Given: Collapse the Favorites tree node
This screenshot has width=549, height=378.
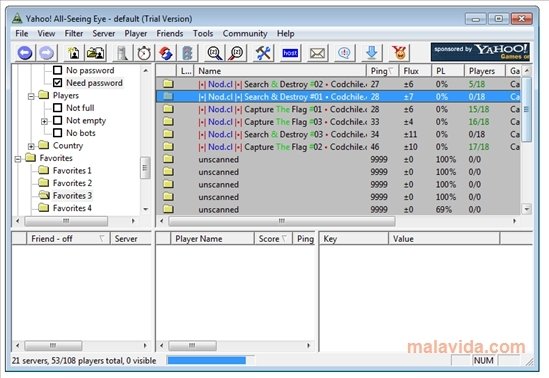Looking at the screenshot, I should click(18, 159).
